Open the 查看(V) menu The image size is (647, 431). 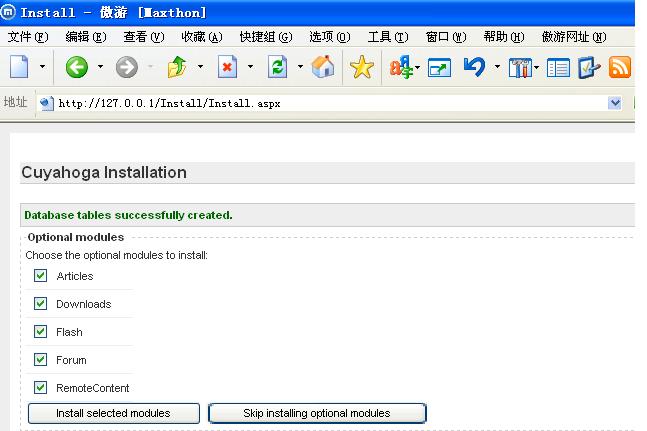[144, 37]
